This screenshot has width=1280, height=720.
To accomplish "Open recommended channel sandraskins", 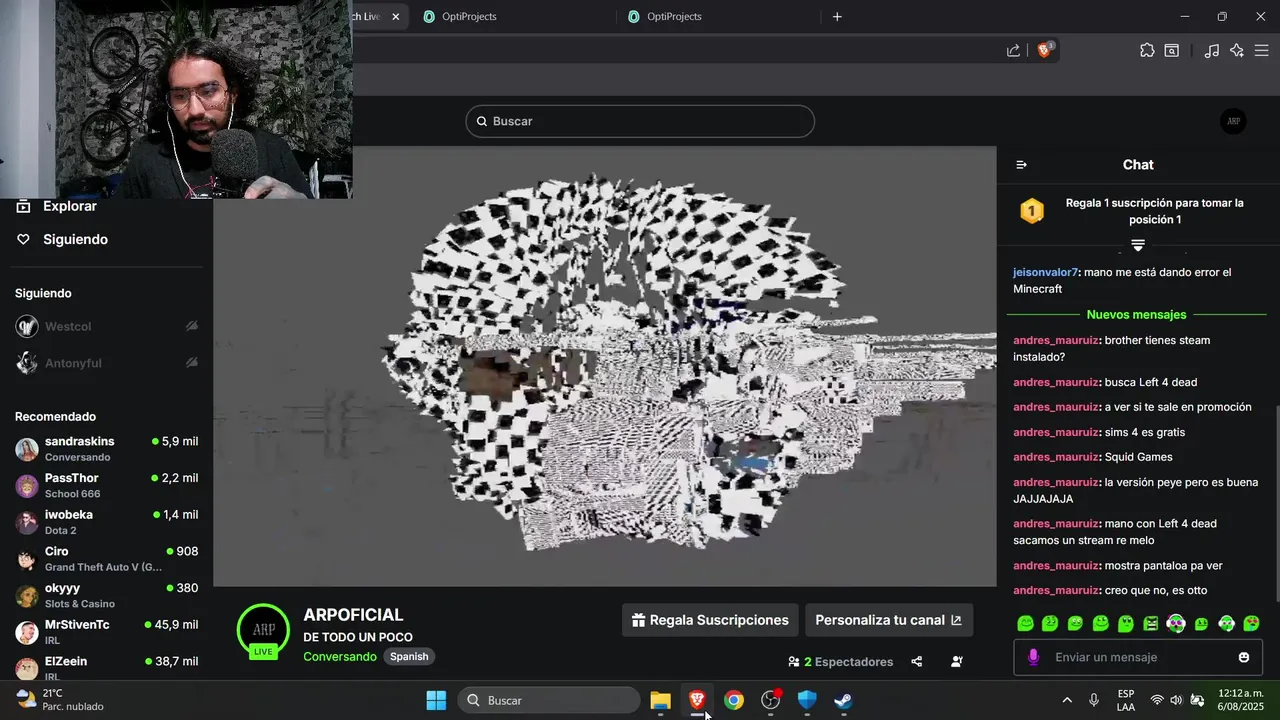I will 106,449.
